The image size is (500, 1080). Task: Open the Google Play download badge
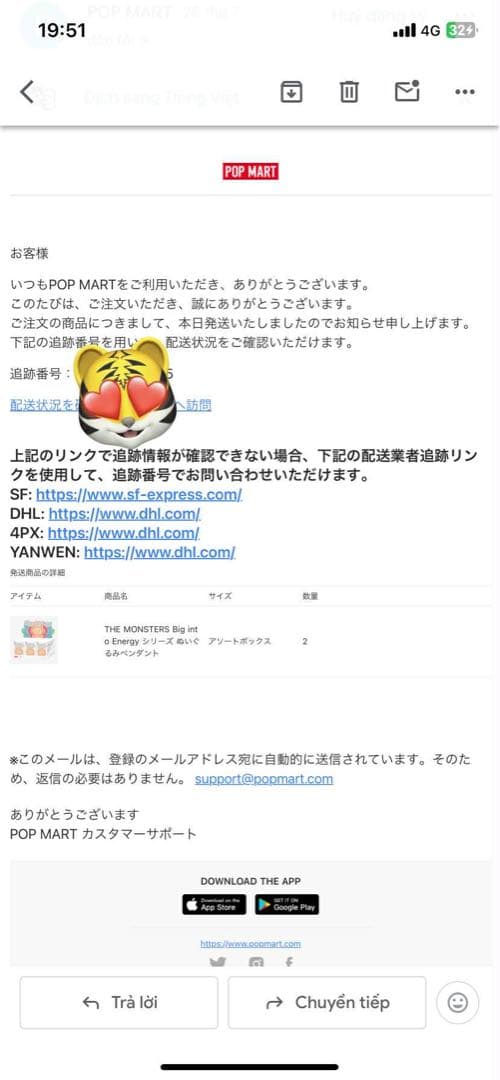tap(287, 904)
